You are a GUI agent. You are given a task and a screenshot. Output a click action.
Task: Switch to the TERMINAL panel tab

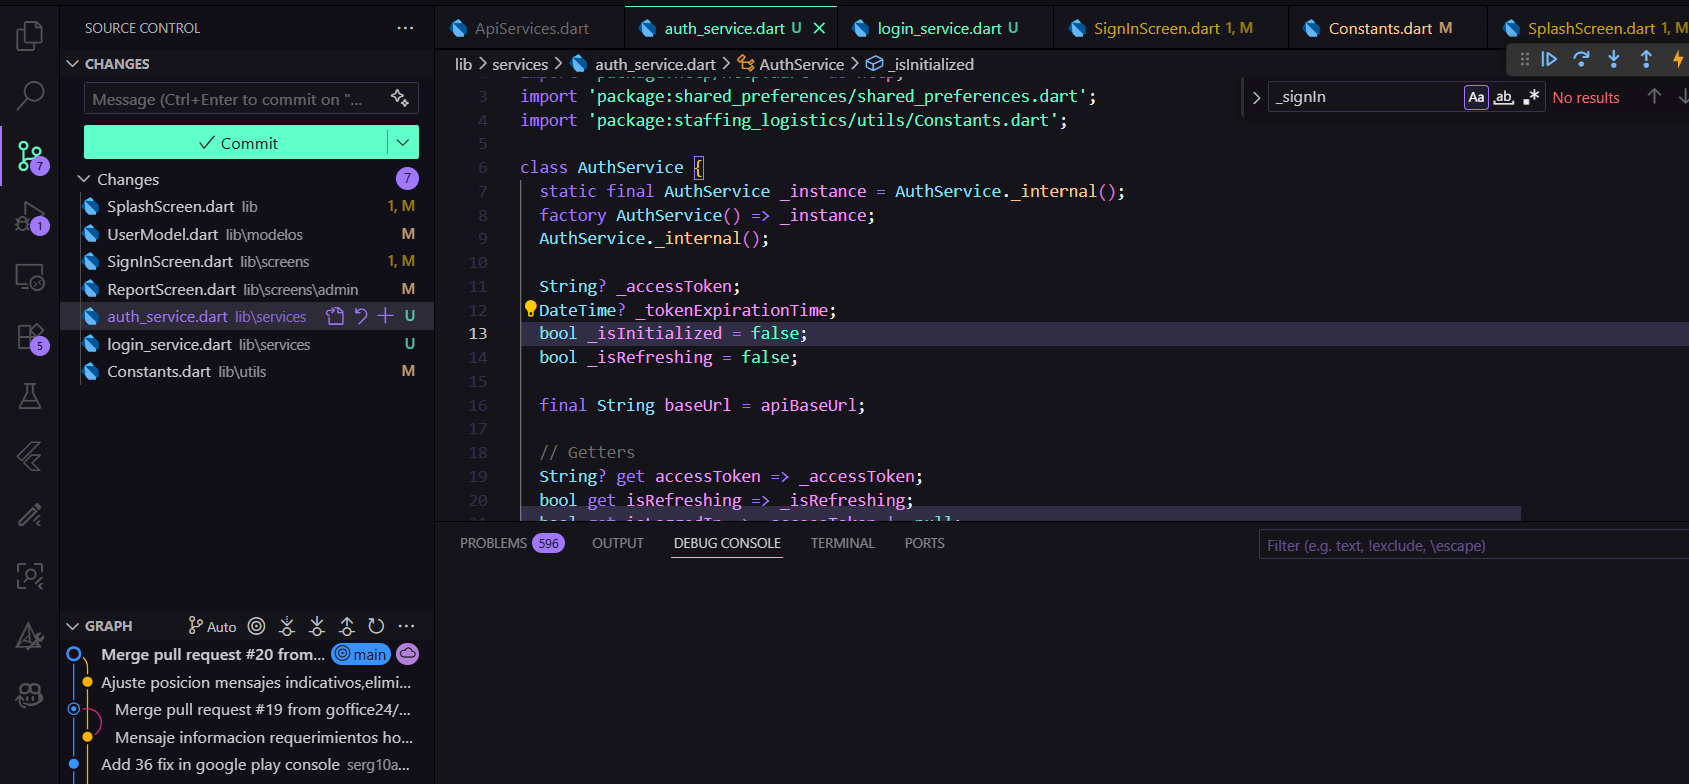(x=842, y=543)
